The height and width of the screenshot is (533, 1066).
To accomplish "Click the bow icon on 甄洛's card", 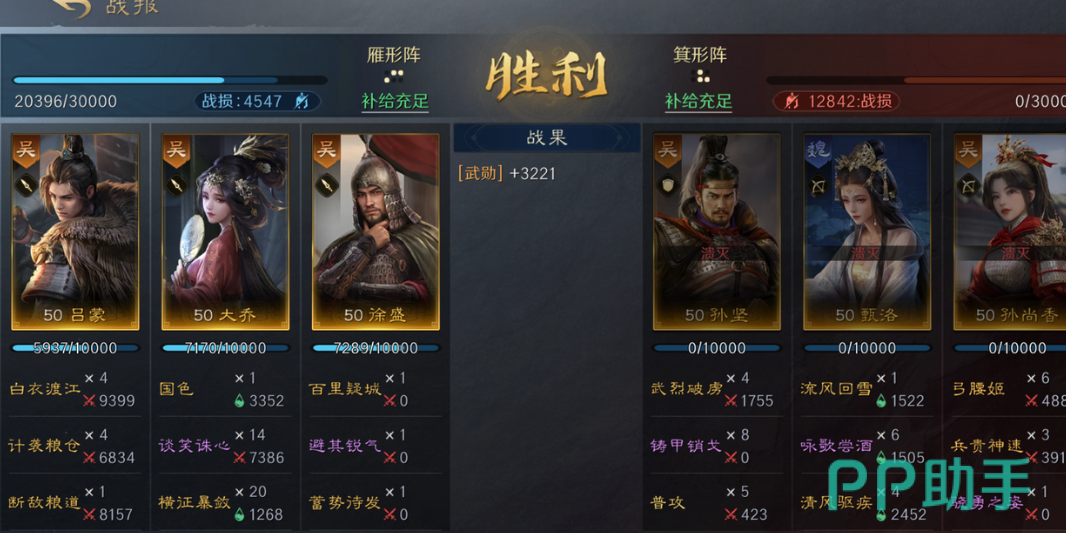I will coord(818,184).
